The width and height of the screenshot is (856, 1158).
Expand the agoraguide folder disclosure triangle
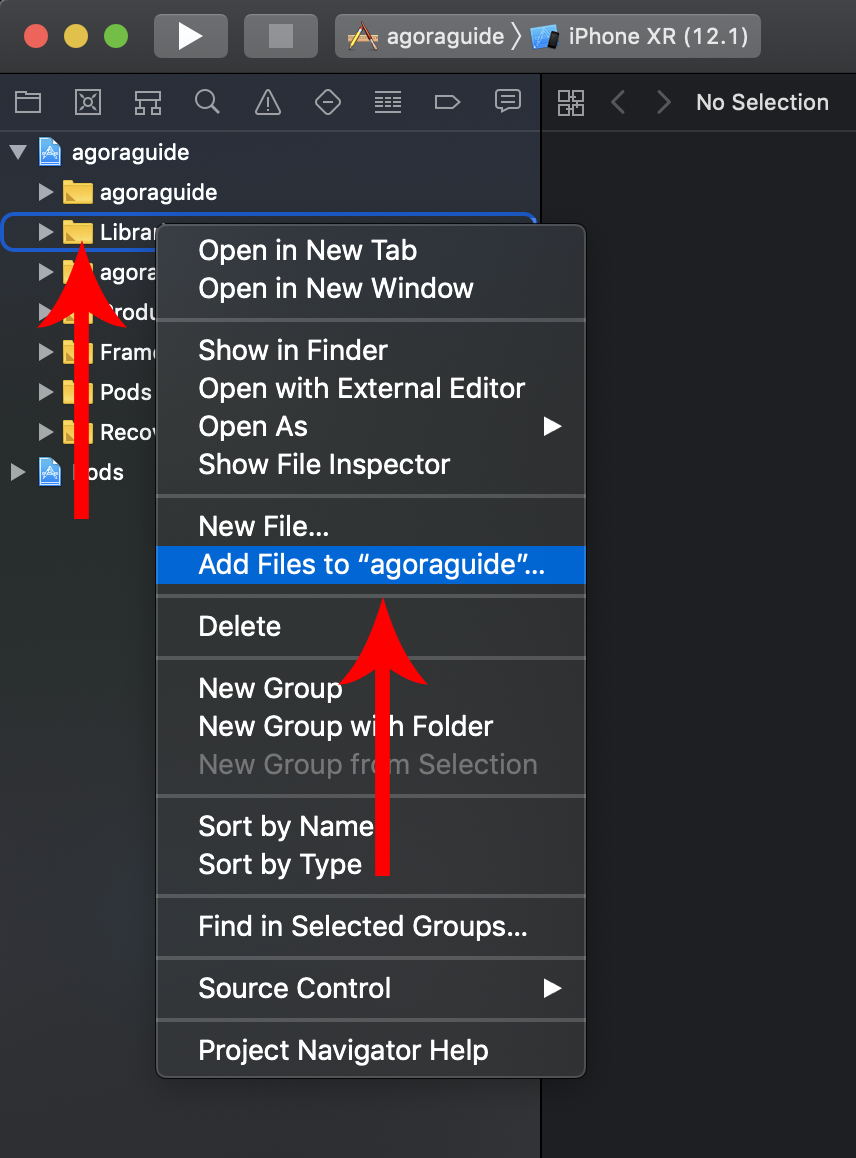(46, 192)
